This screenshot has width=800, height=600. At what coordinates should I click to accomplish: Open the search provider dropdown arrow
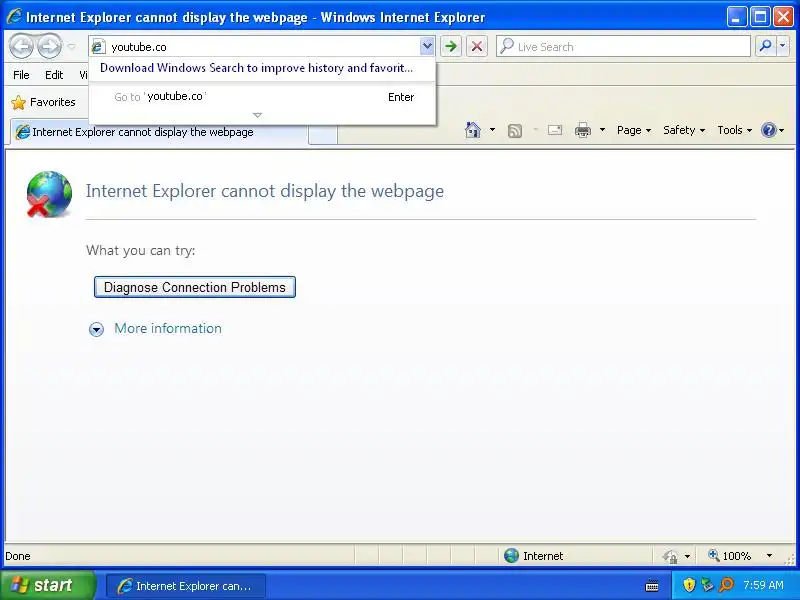pos(783,46)
